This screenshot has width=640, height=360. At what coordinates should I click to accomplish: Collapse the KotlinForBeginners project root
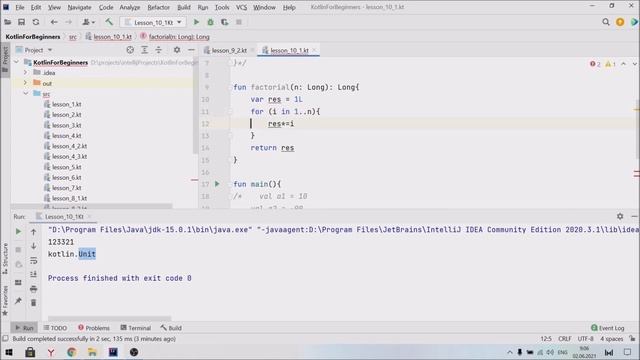[17, 62]
